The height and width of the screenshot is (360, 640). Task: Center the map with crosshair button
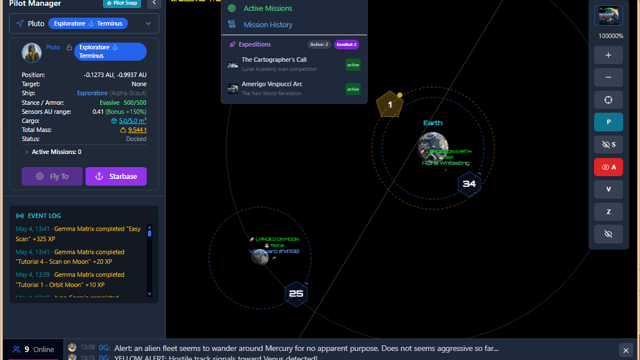tap(608, 100)
